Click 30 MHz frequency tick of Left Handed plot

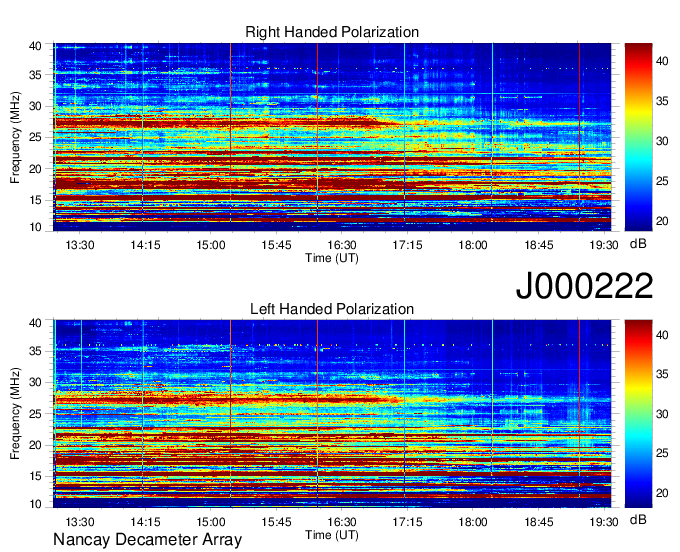tap(35, 382)
